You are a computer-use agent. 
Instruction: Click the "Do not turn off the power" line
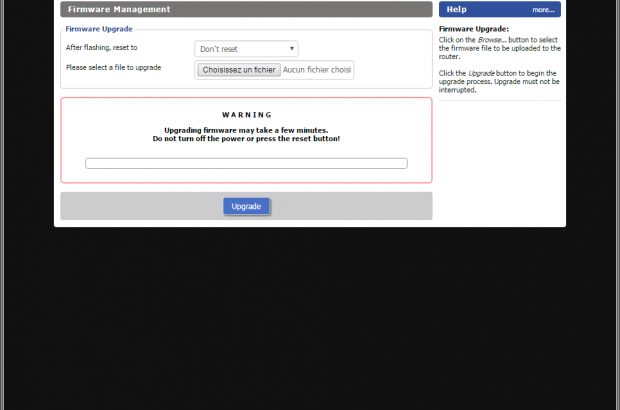pos(246,139)
